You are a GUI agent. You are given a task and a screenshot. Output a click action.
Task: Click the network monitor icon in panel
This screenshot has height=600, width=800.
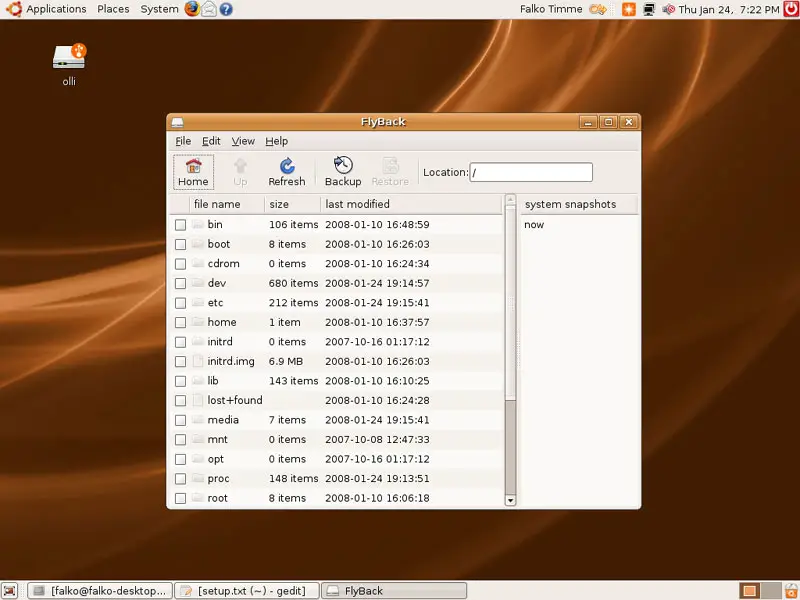point(648,9)
